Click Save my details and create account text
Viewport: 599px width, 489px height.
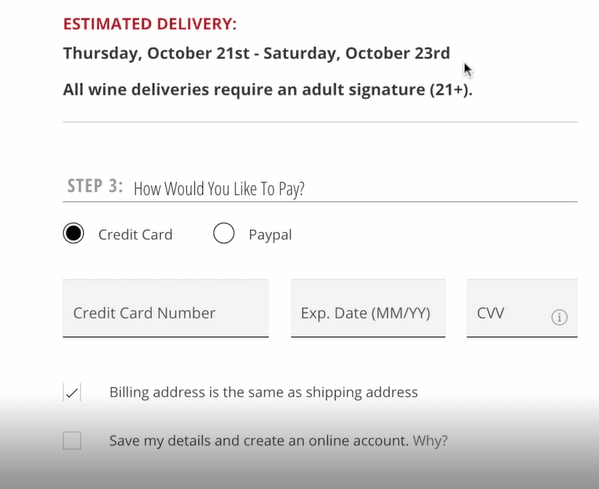pos(259,441)
